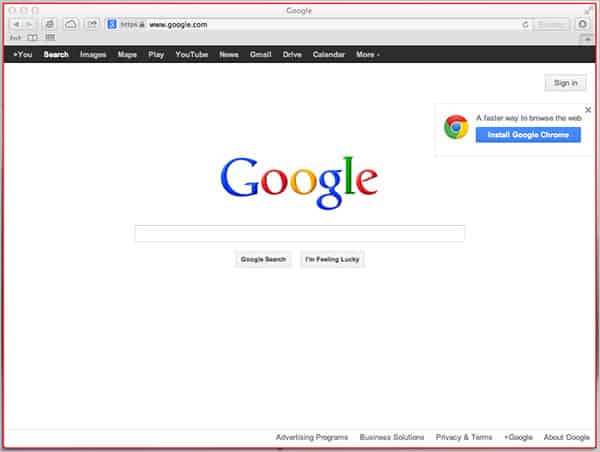Screen dimensions: 600x452
Task: Open the downloads icon in toolbar
Action: 582,24
